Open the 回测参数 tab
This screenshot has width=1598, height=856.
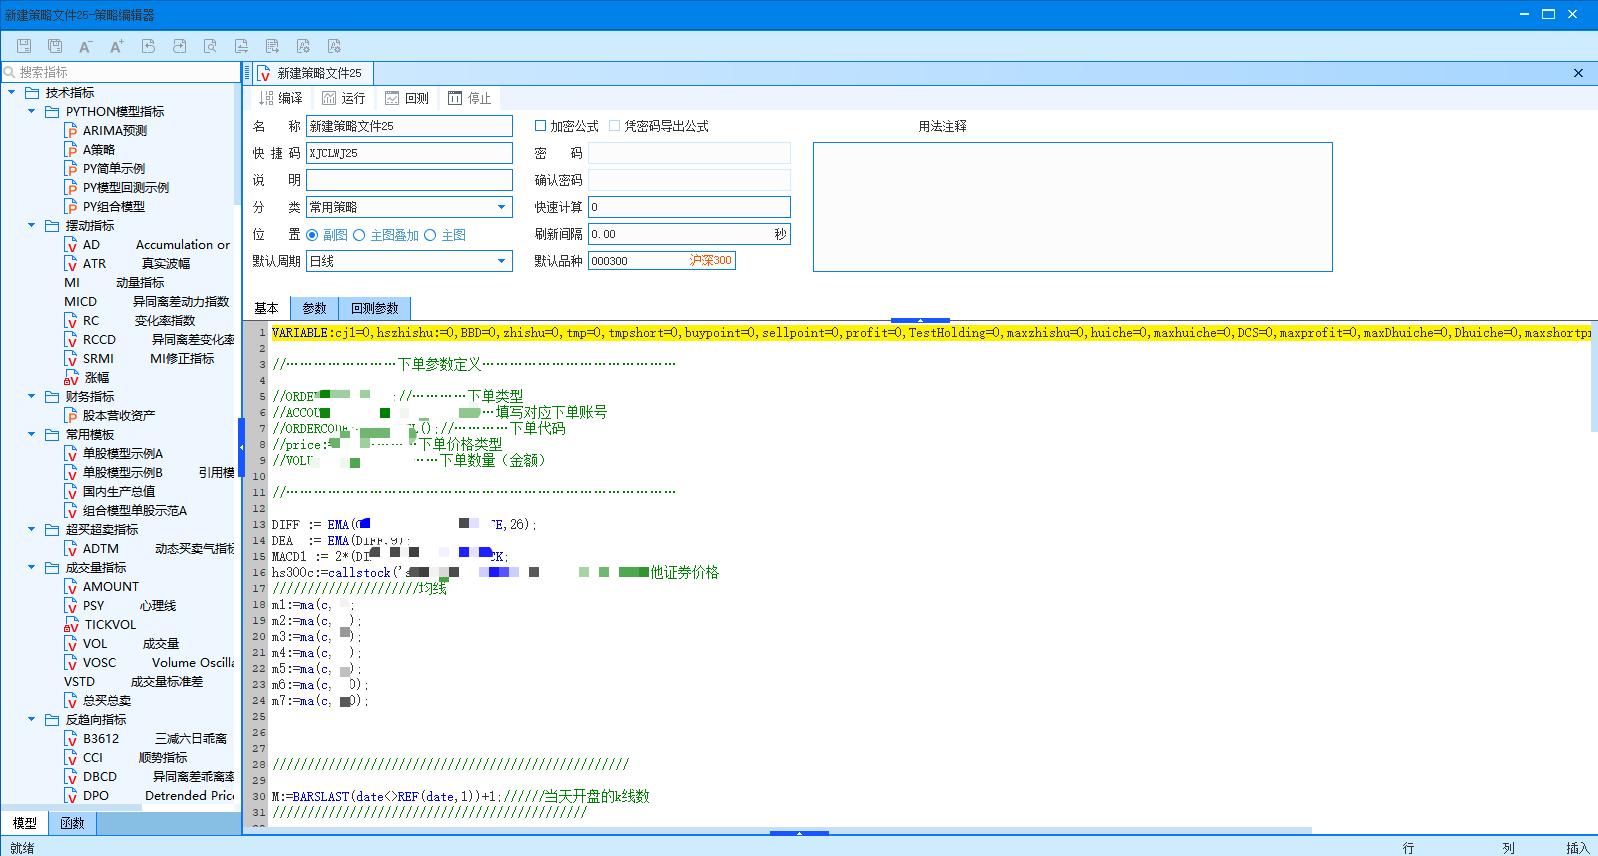pyautogui.click(x=375, y=308)
